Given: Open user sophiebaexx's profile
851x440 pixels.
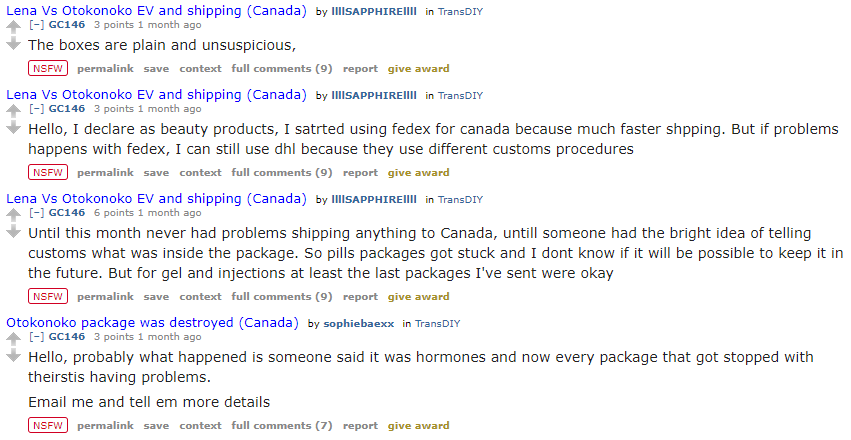Looking at the screenshot, I should click(x=360, y=324).
